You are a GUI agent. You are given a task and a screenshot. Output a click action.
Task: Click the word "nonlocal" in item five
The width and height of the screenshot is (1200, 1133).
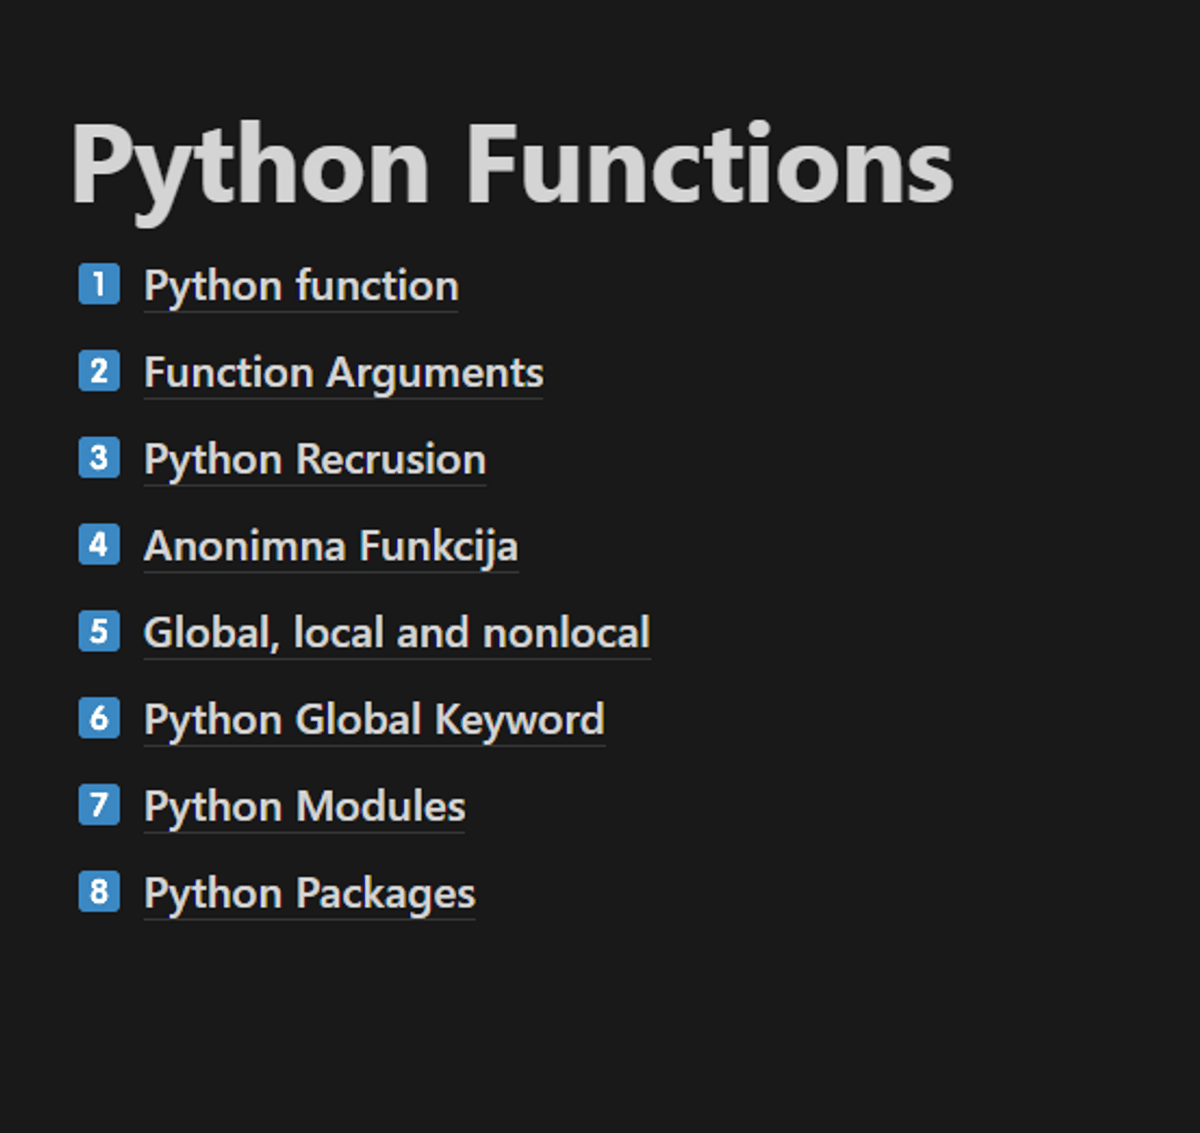pyautogui.click(x=566, y=633)
